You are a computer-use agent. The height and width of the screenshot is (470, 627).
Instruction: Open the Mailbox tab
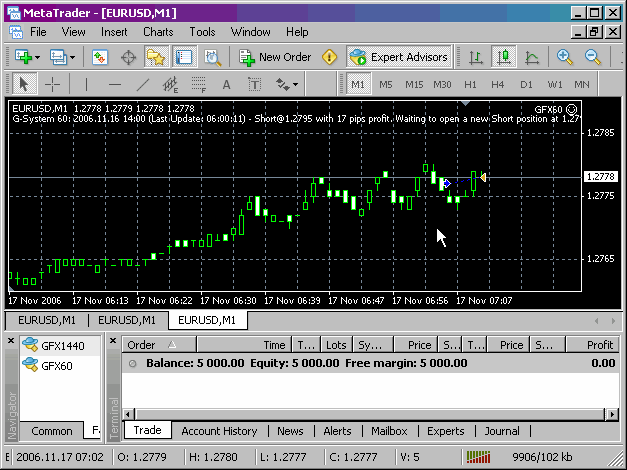point(389,431)
